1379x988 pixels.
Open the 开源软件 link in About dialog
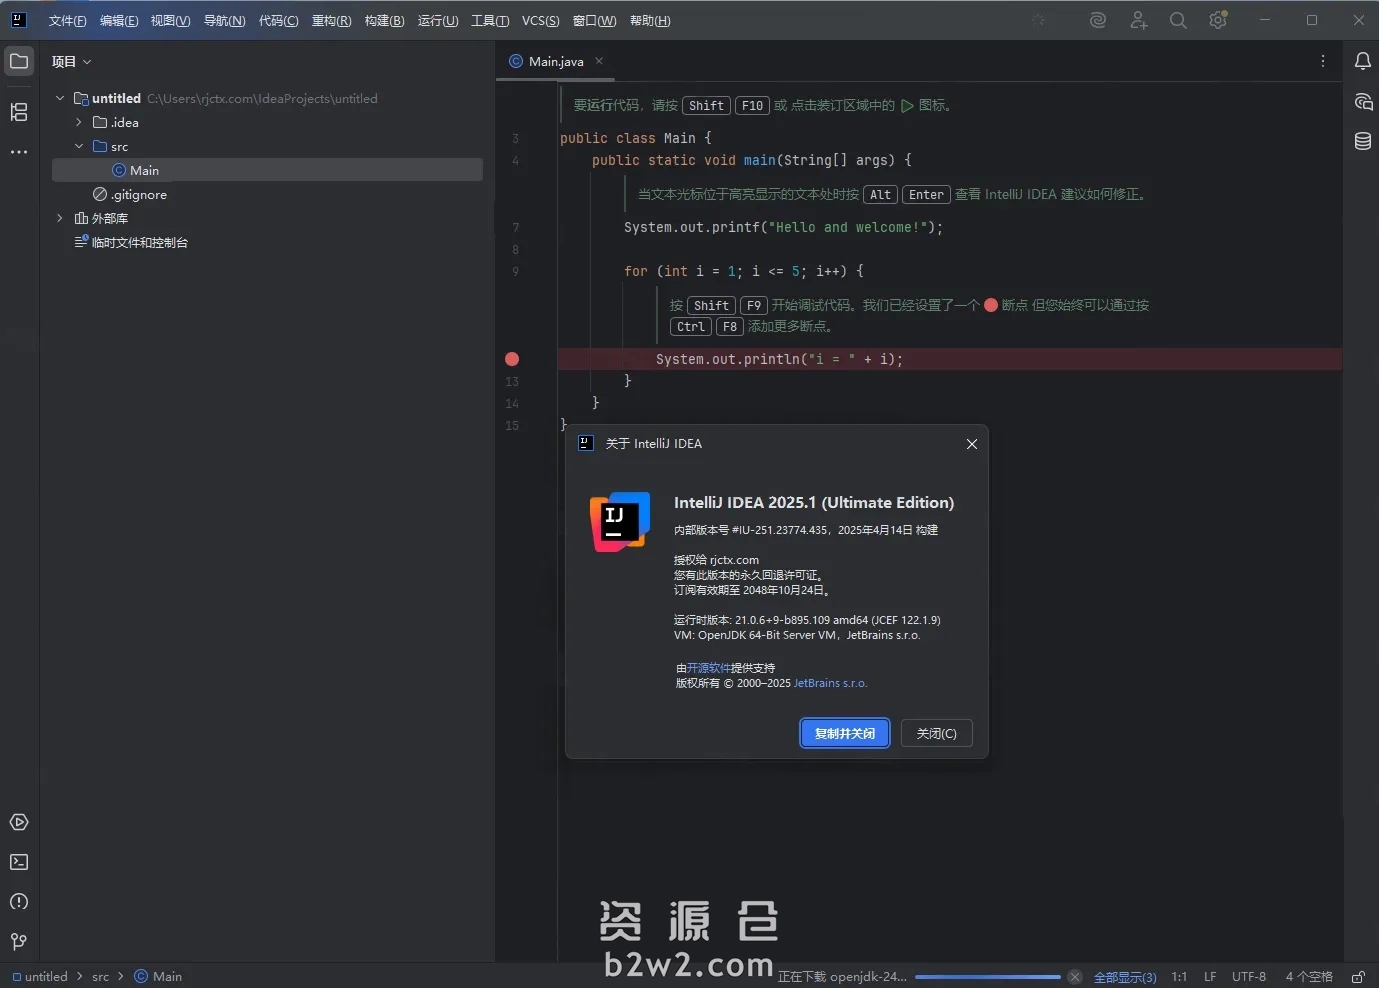(708, 668)
